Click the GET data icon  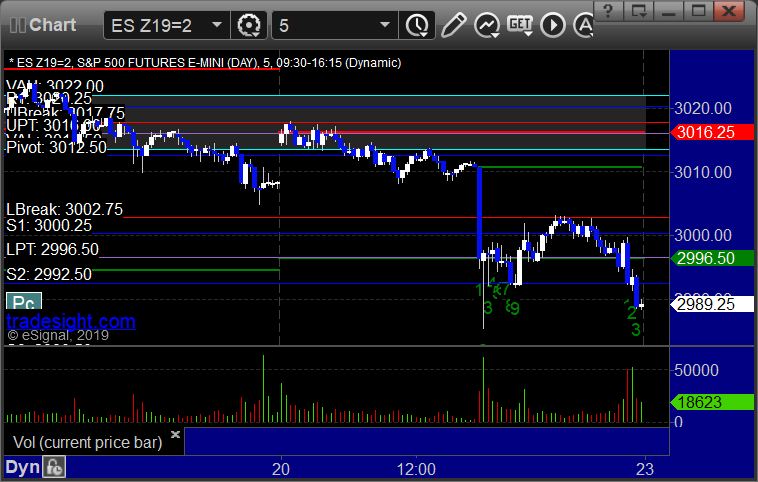(520, 25)
